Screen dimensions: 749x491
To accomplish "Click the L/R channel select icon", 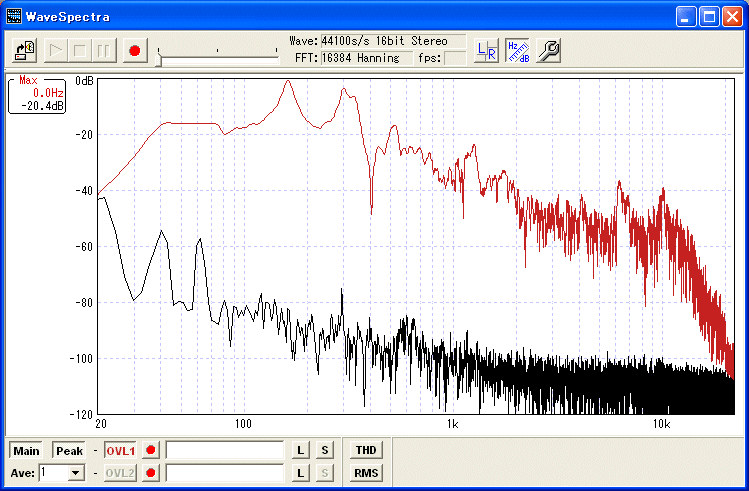I will [486, 50].
